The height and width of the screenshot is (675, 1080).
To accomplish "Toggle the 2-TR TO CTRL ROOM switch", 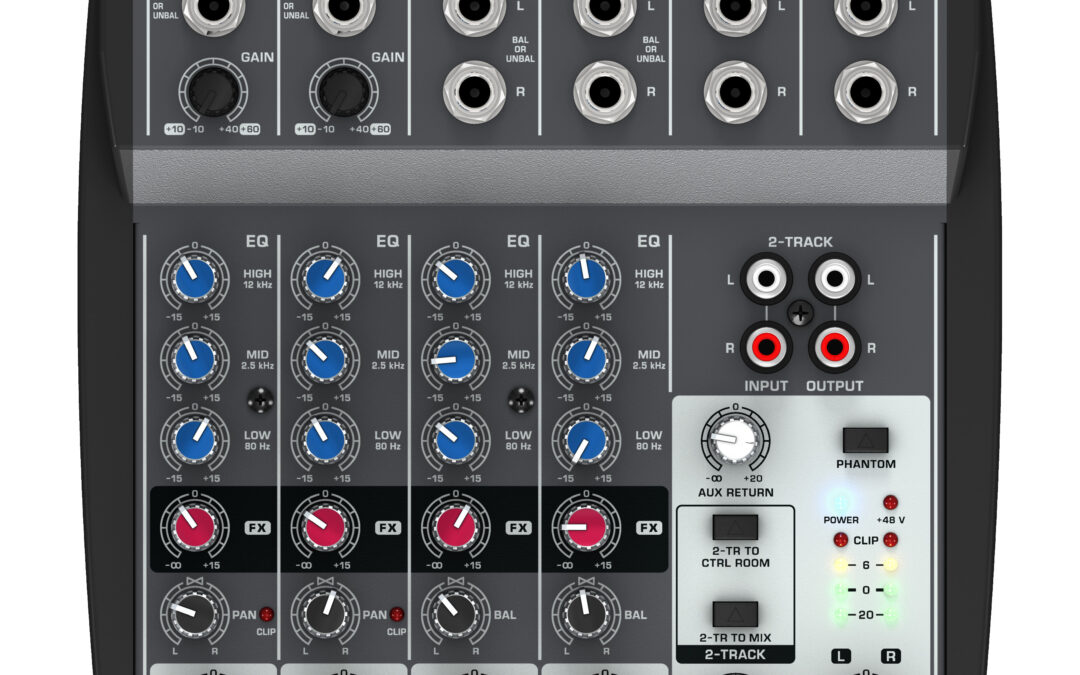I will (x=734, y=527).
